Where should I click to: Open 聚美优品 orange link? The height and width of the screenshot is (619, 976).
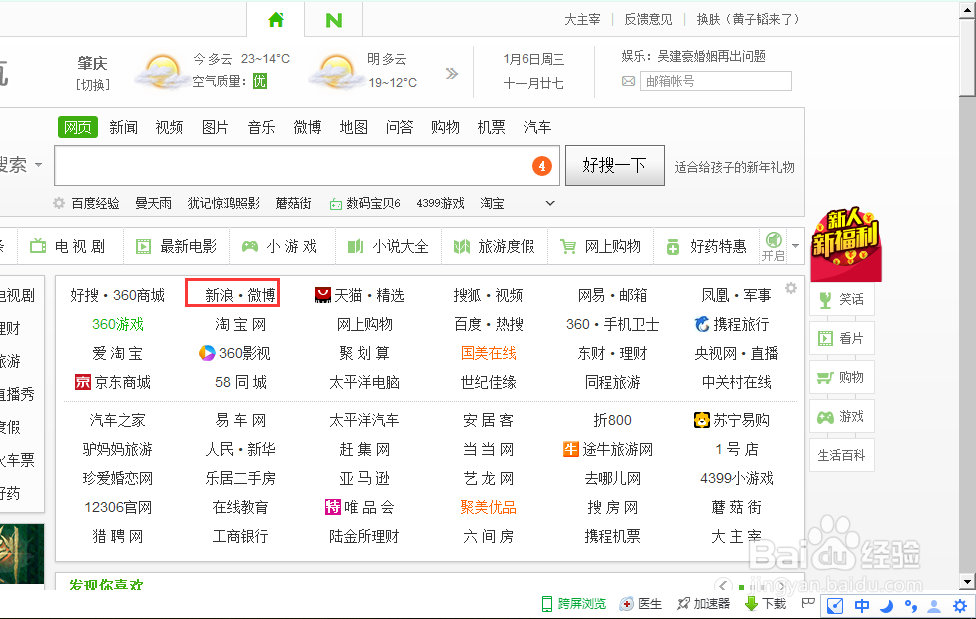tap(489, 507)
